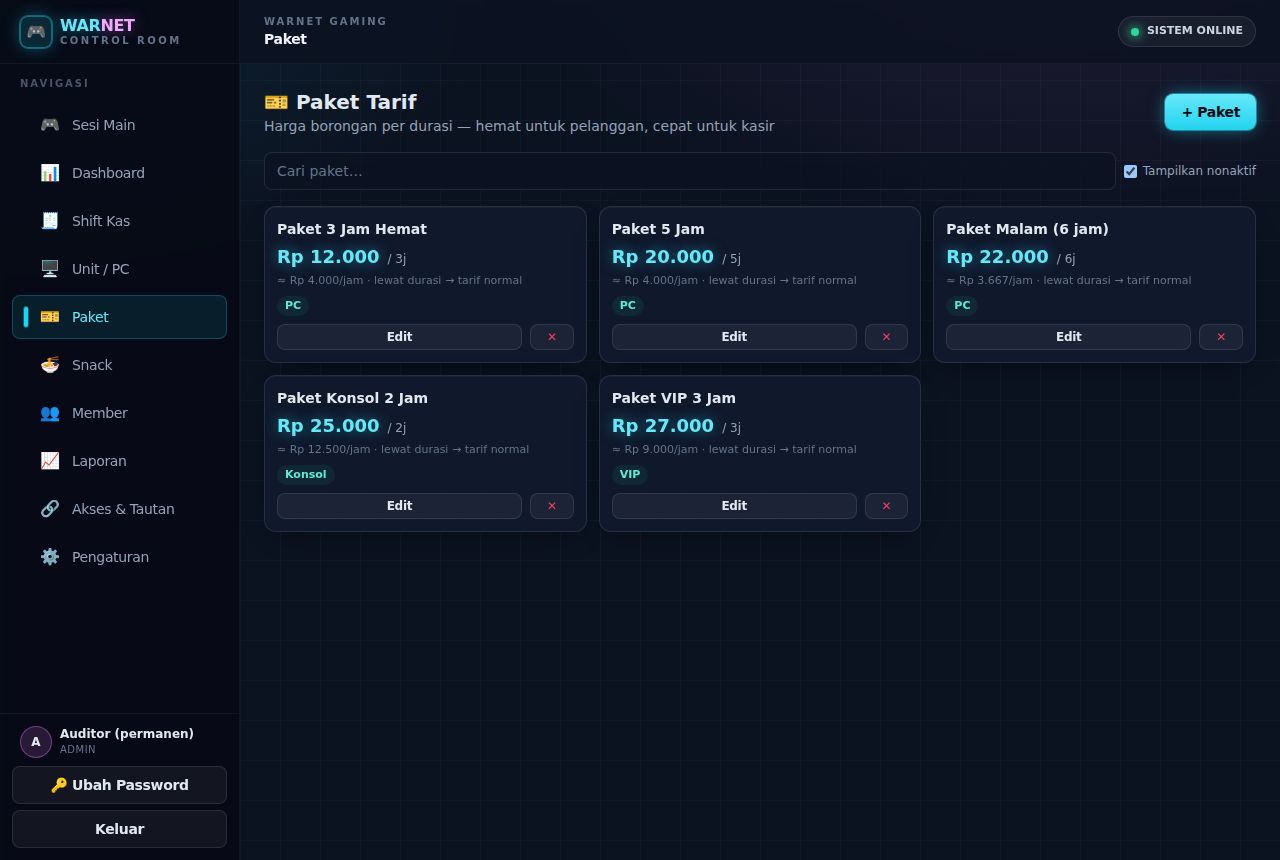Click the Snack bowl icon
1280x860 pixels.
pos(50,365)
